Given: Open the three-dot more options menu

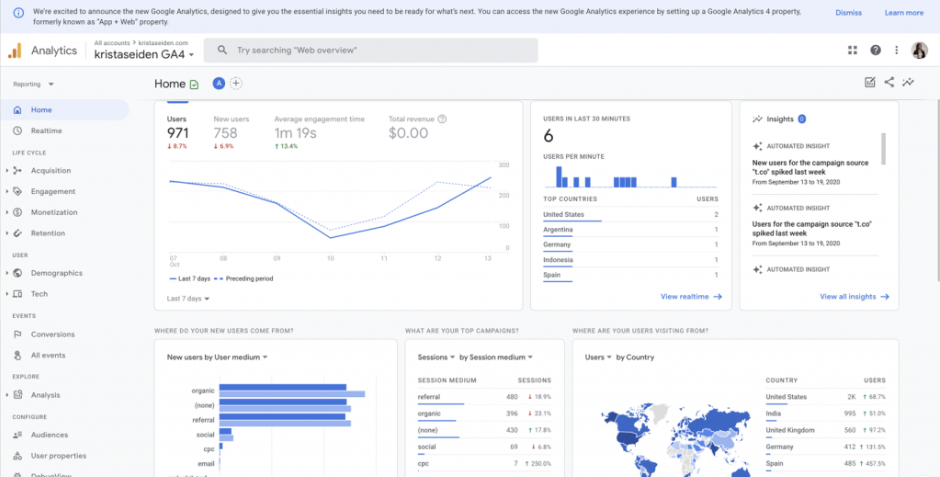Looking at the screenshot, I should 897,50.
